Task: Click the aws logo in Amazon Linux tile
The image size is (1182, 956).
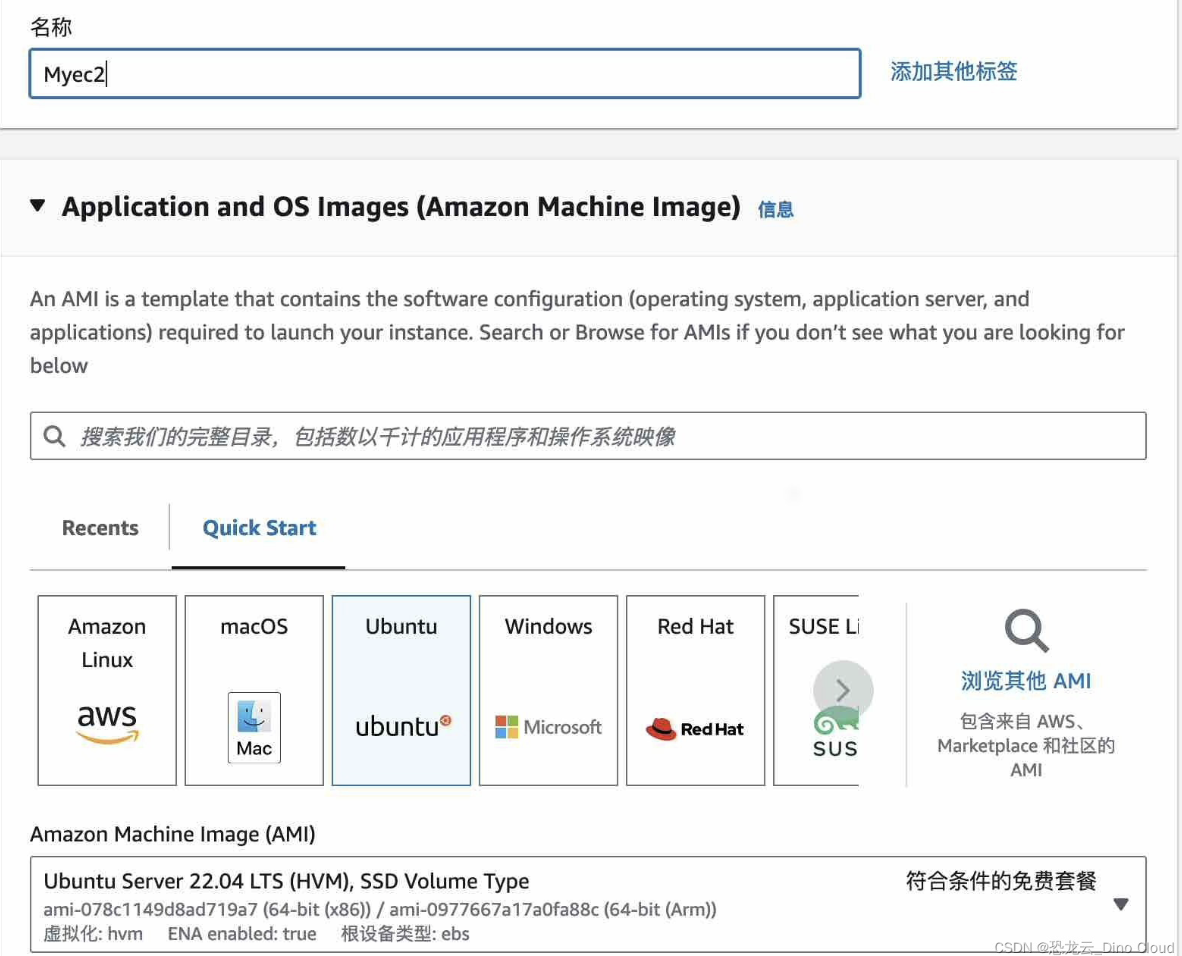Action: coord(107,722)
